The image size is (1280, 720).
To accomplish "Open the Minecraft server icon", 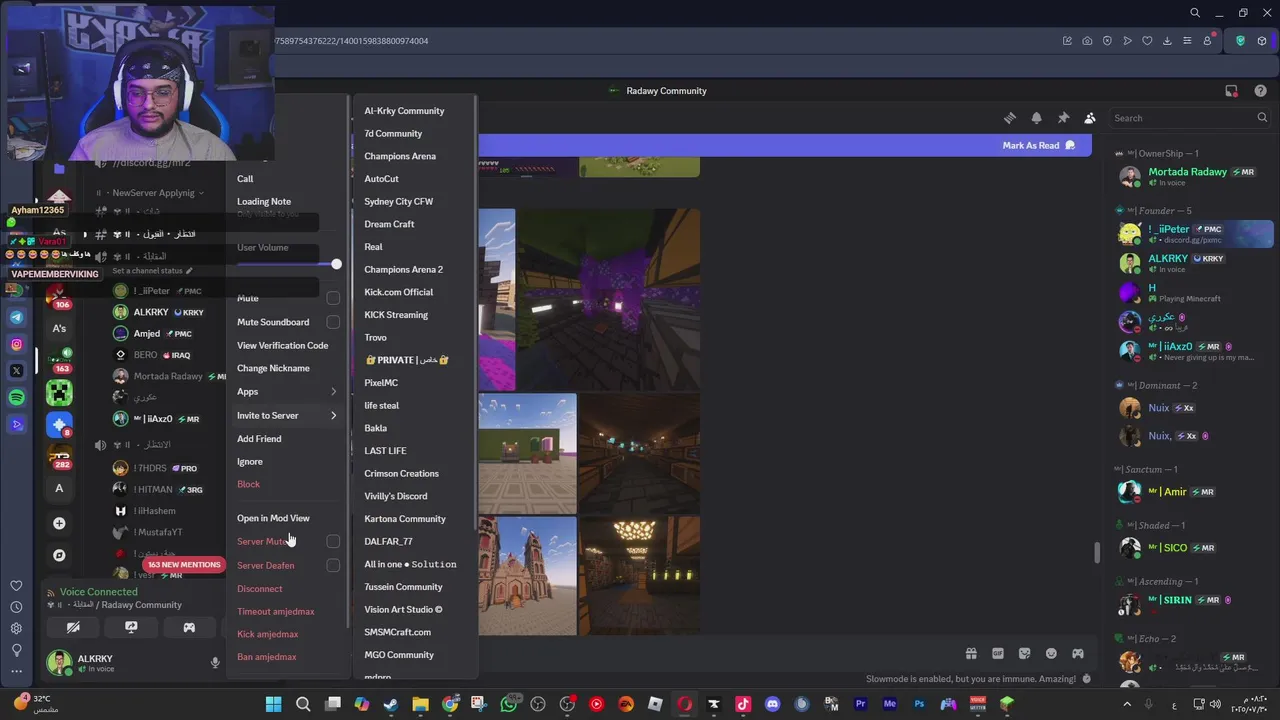I will [x=59, y=393].
